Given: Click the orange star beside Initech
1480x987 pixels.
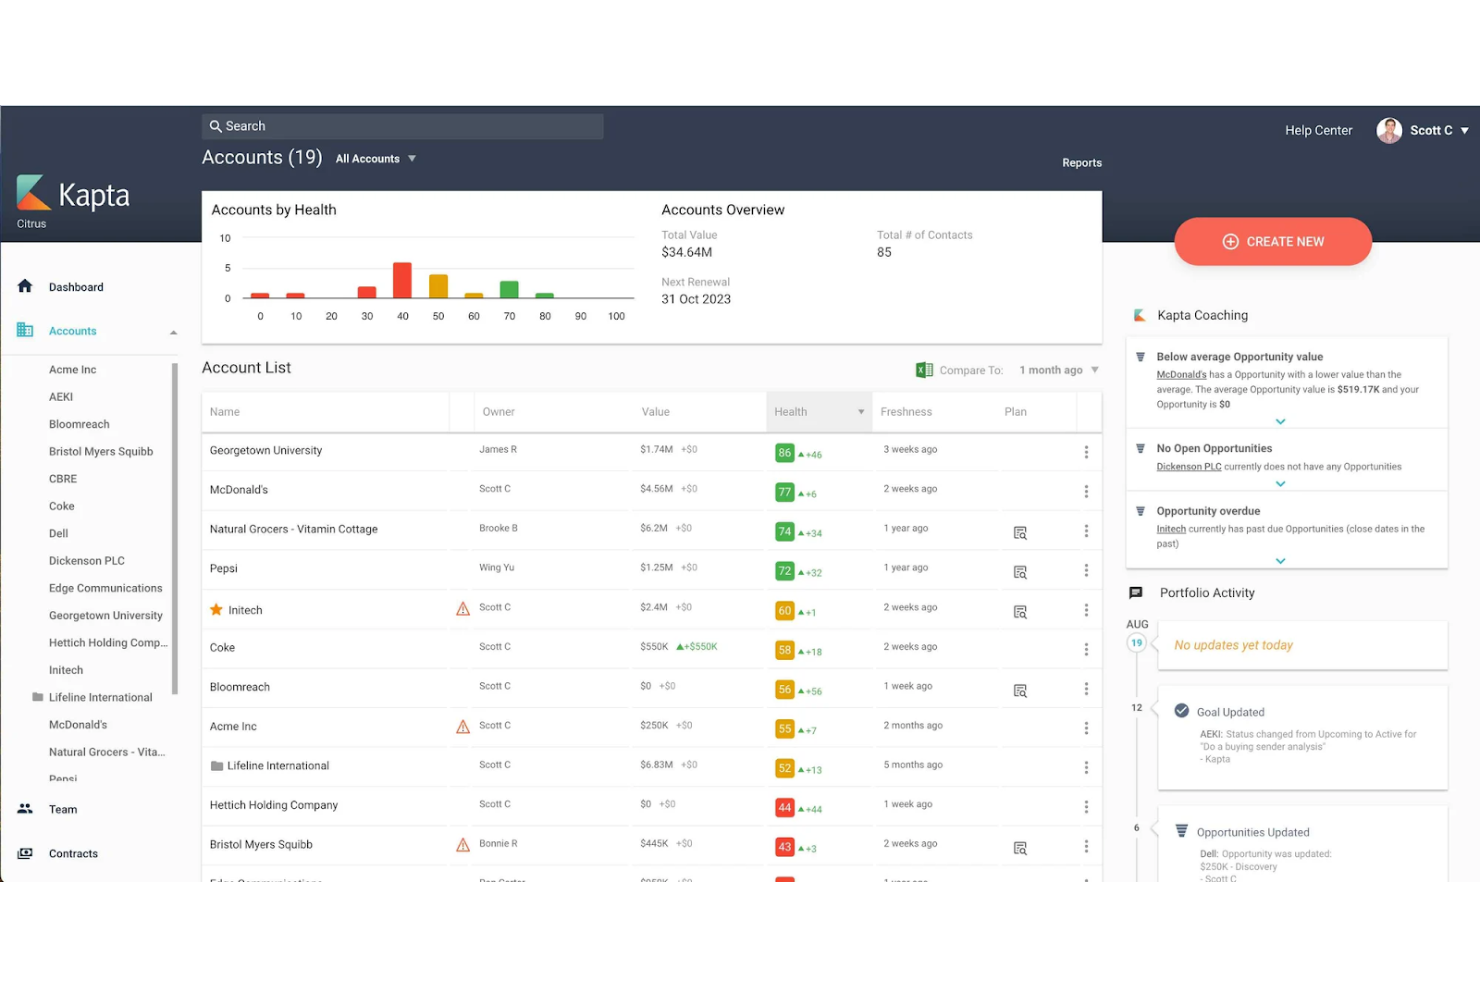Looking at the screenshot, I should (x=216, y=609).
